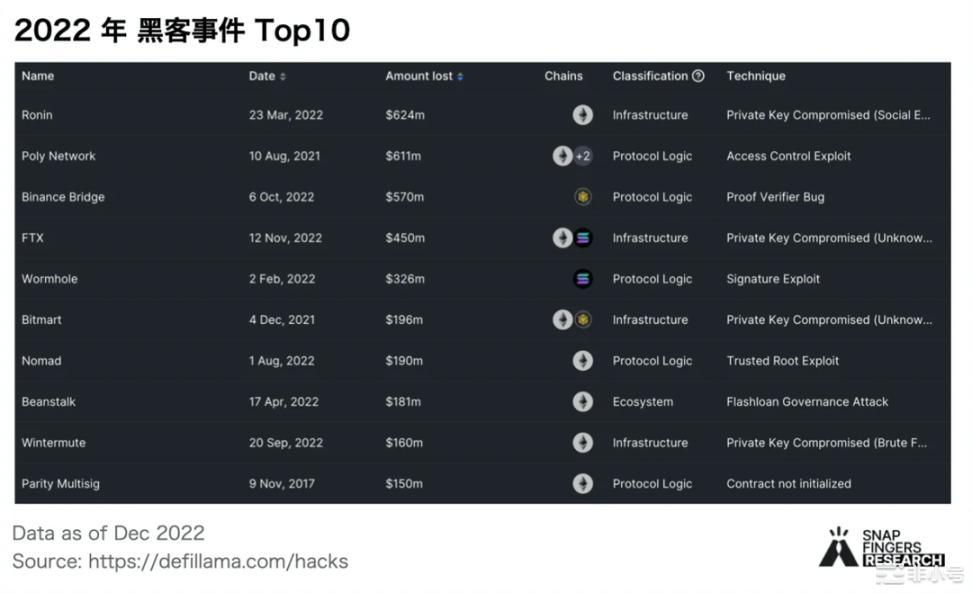Open the Beanstalk hack entry
This screenshot has height=593, width=972.
click(x=49, y=402)
